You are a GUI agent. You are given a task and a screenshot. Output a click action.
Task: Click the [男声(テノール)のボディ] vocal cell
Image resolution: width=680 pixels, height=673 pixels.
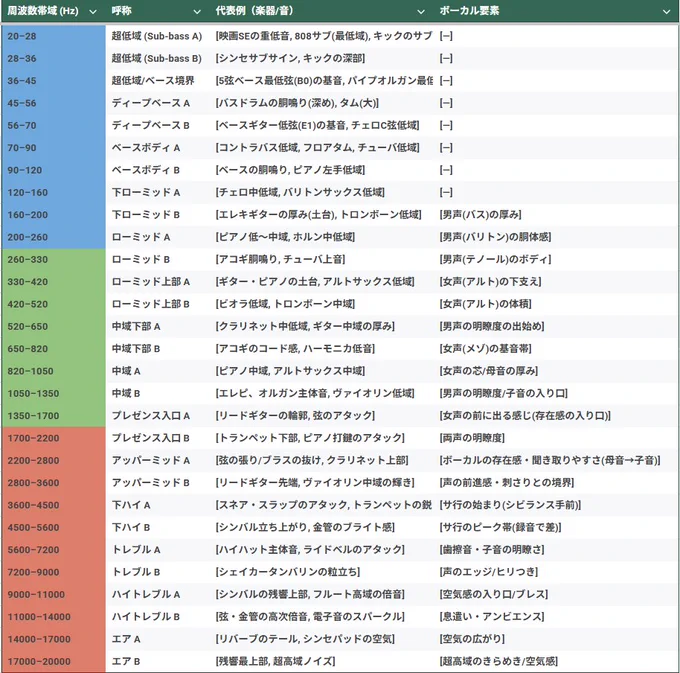pos(556,259)
